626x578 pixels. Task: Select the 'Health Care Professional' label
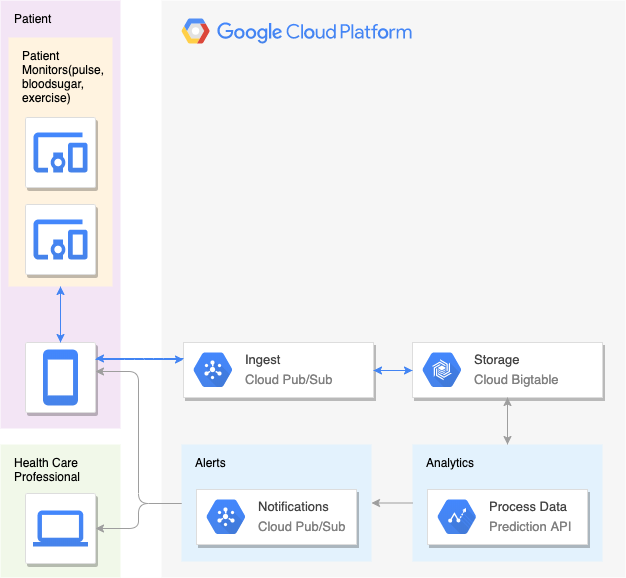pyautogui.click(x=47, y=470)
